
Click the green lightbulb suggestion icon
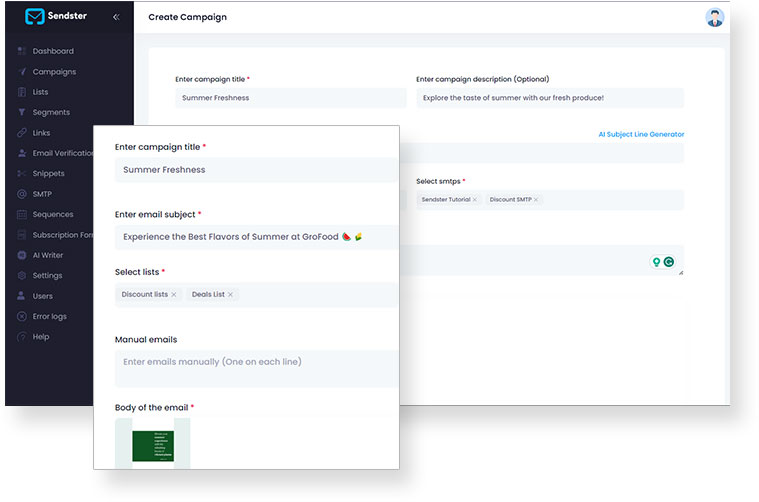click(656, 262)
